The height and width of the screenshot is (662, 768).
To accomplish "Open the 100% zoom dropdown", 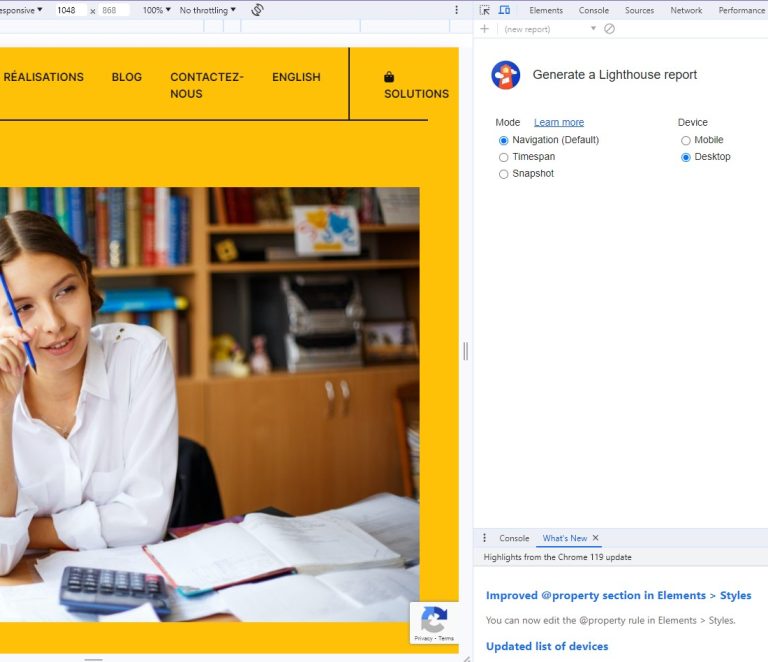I will pos(155,10).
